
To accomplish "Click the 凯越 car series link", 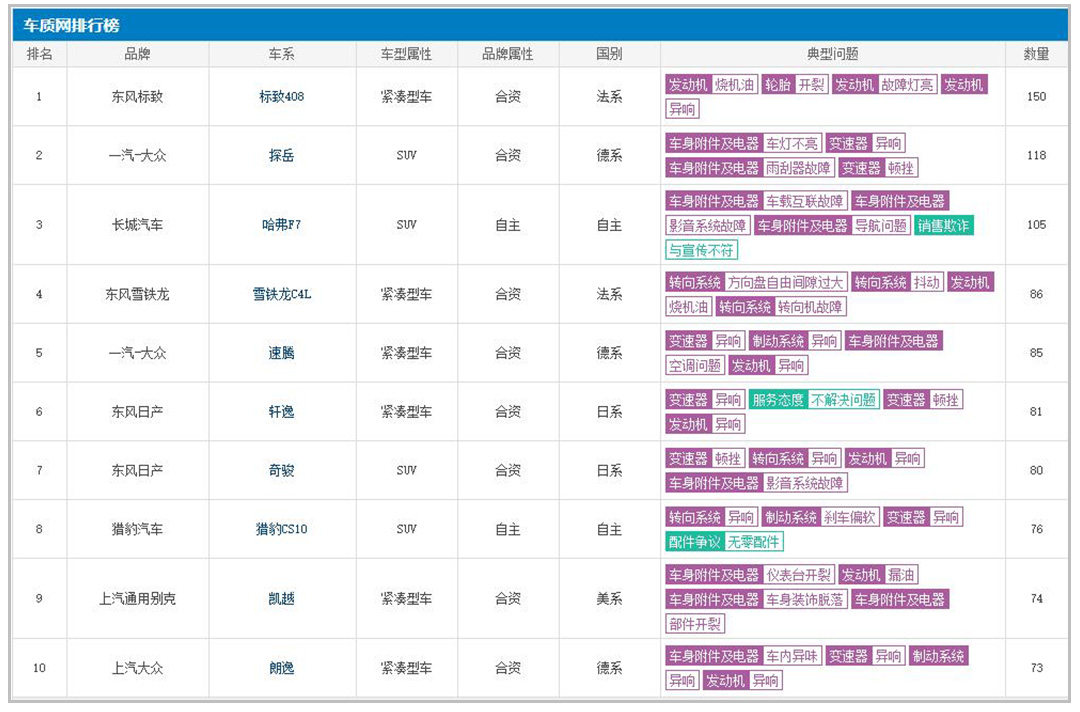I will click(282, 599).
